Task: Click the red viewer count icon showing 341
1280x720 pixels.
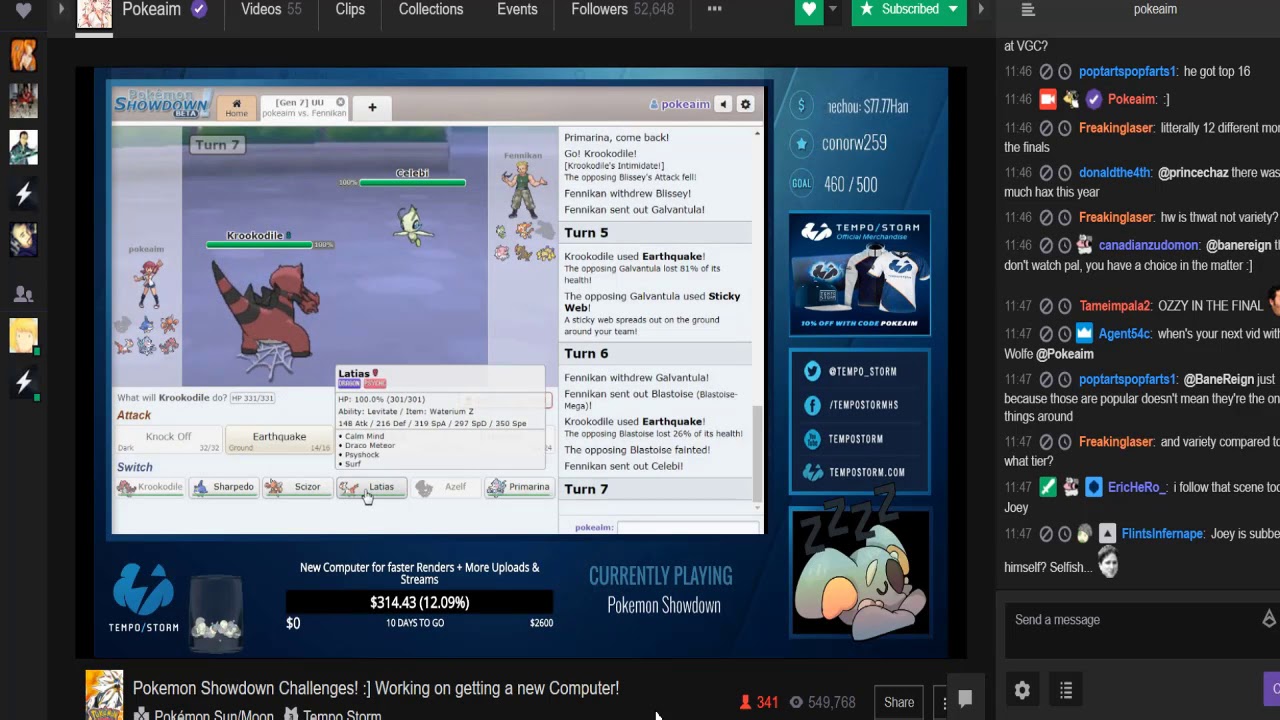Action: (x=745, y=703)
